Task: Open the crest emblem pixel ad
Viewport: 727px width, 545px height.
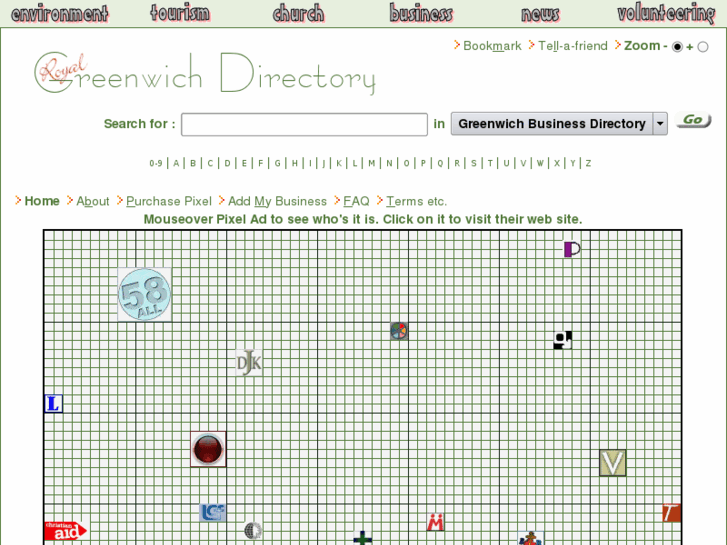Action: [x=530, y=538]
